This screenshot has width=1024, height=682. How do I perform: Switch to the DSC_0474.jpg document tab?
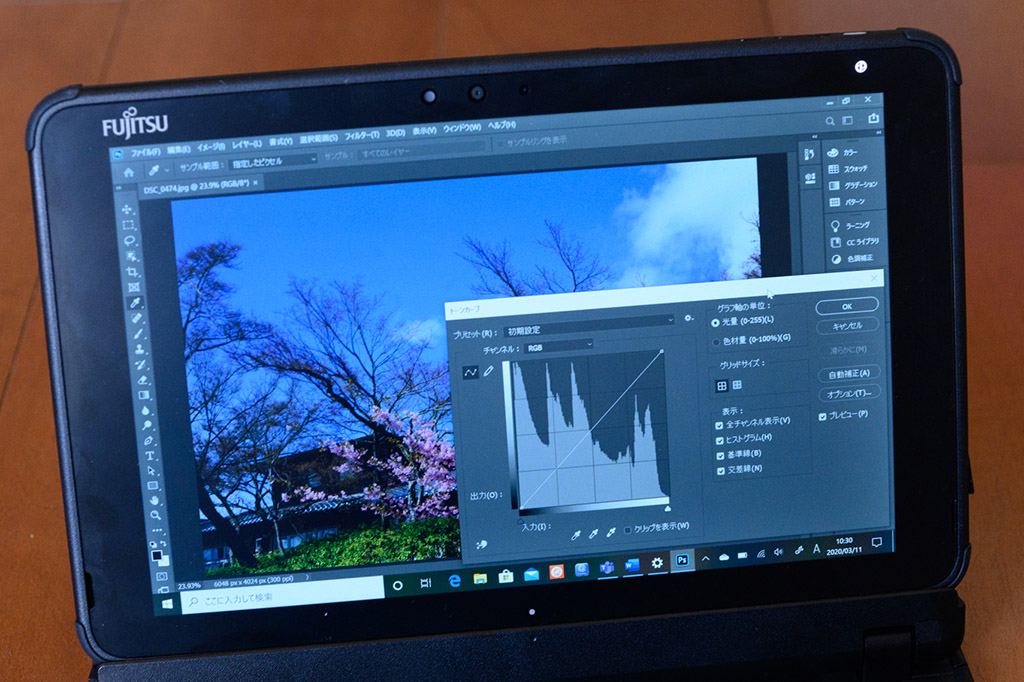(x=202, y=184)
